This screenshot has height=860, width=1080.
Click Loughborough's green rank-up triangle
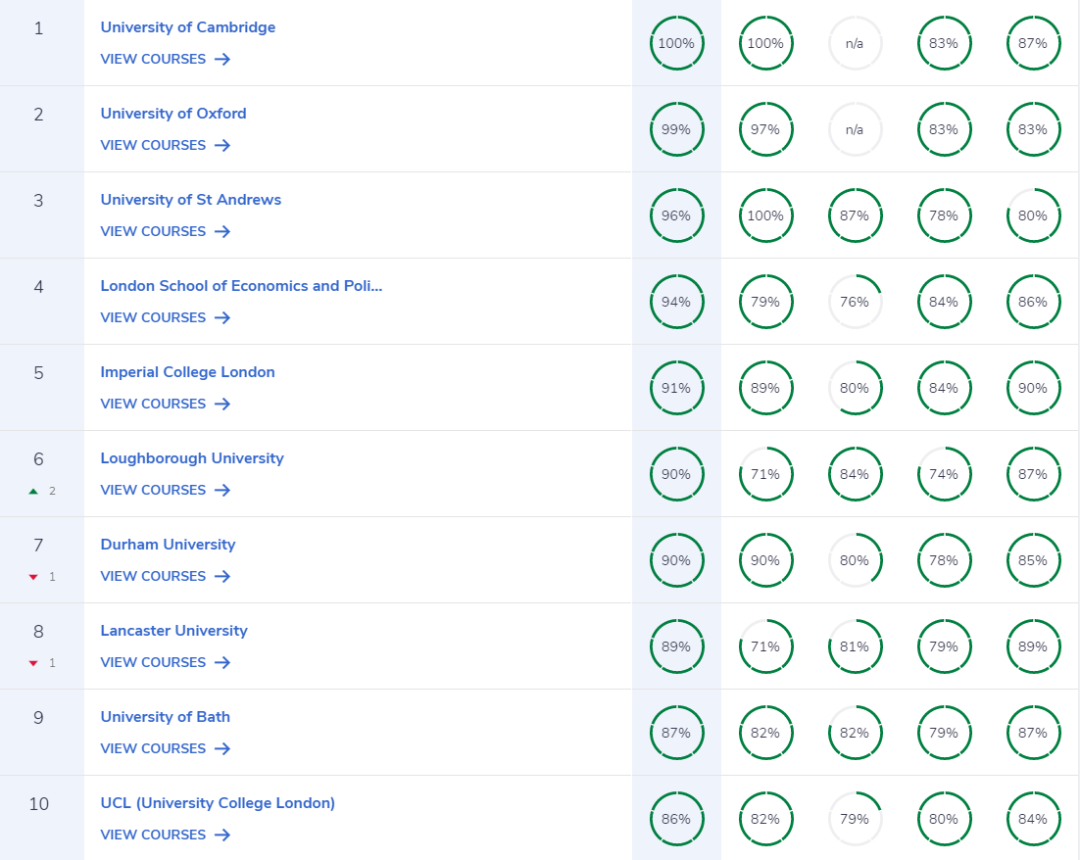pos(33,491)
